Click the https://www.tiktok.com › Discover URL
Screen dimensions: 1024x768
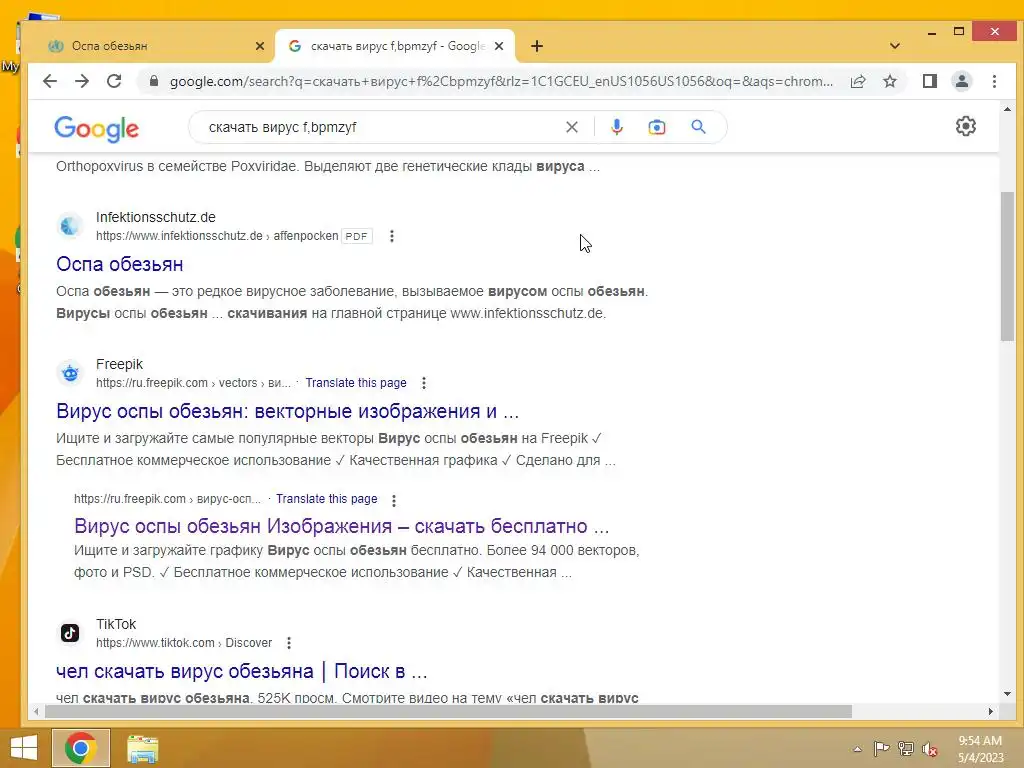point(184,643)
